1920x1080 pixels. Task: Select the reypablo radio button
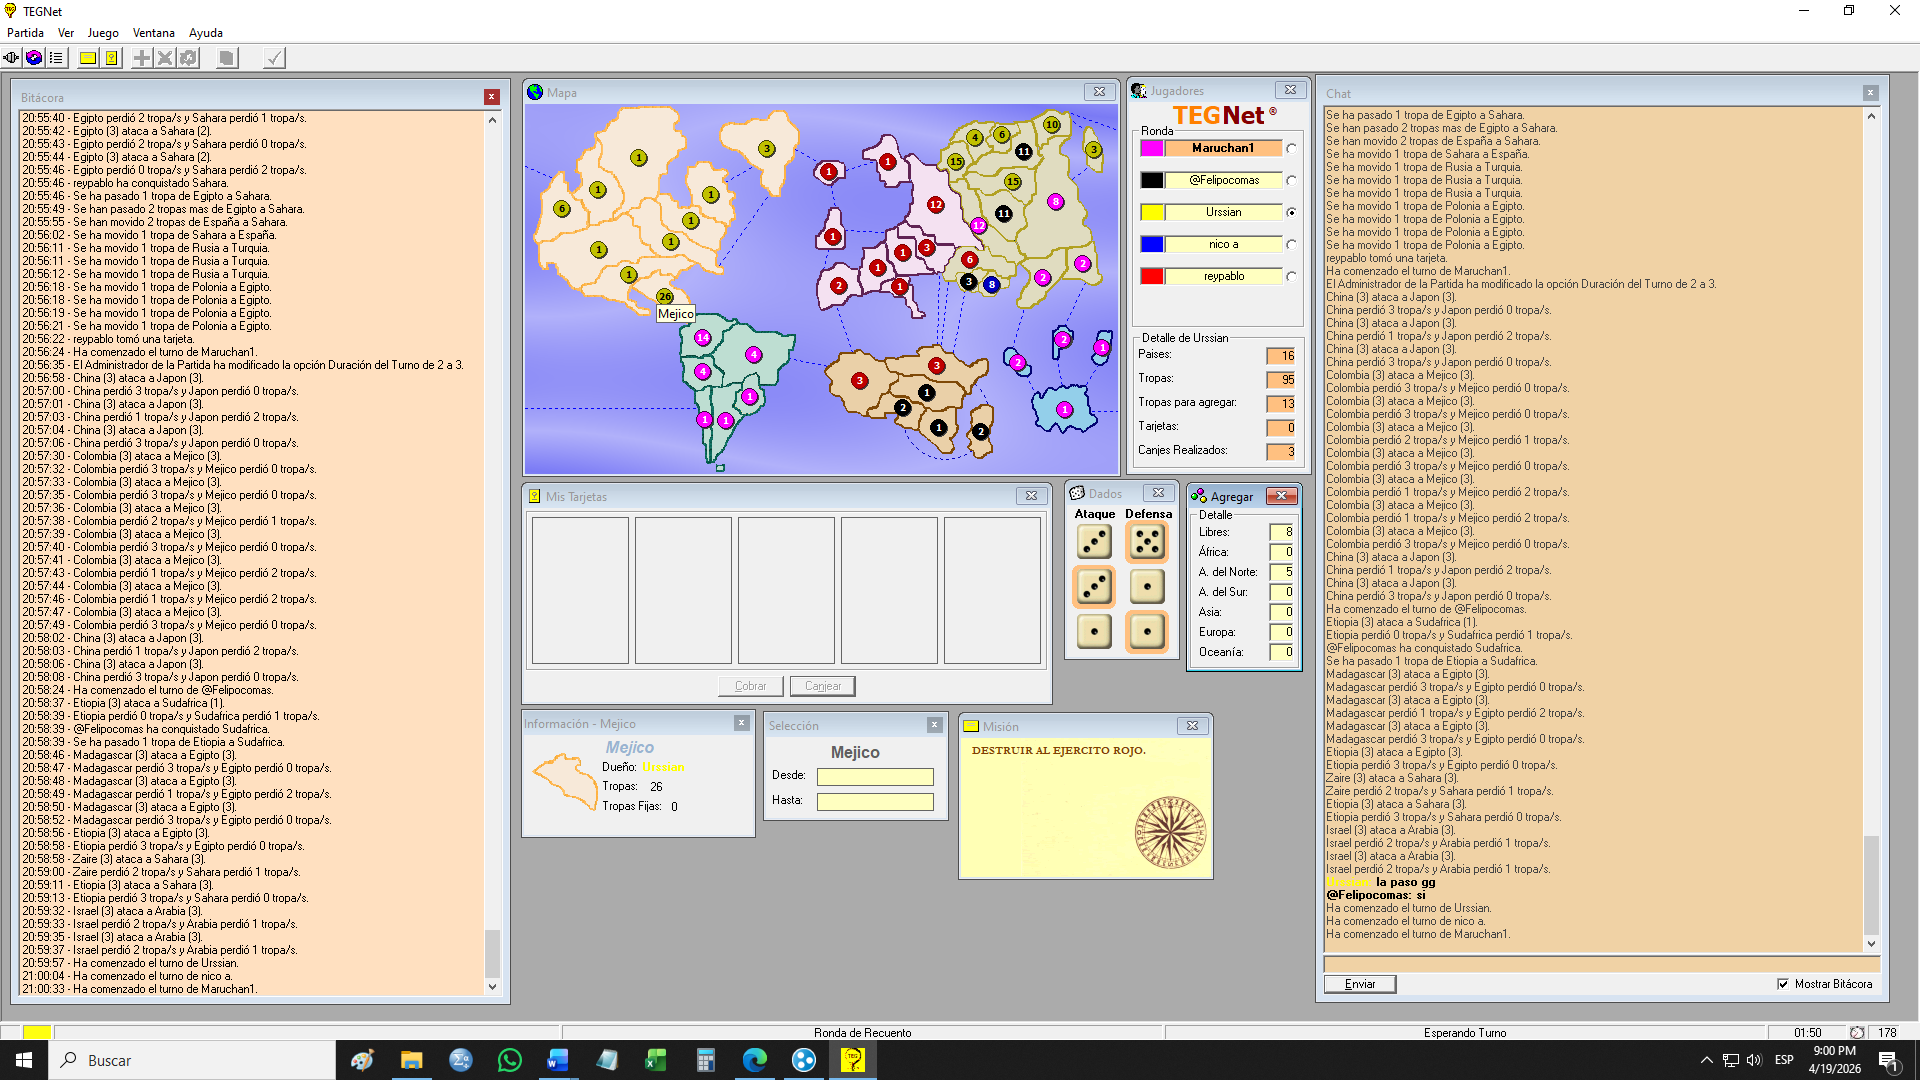(1291, 276)
